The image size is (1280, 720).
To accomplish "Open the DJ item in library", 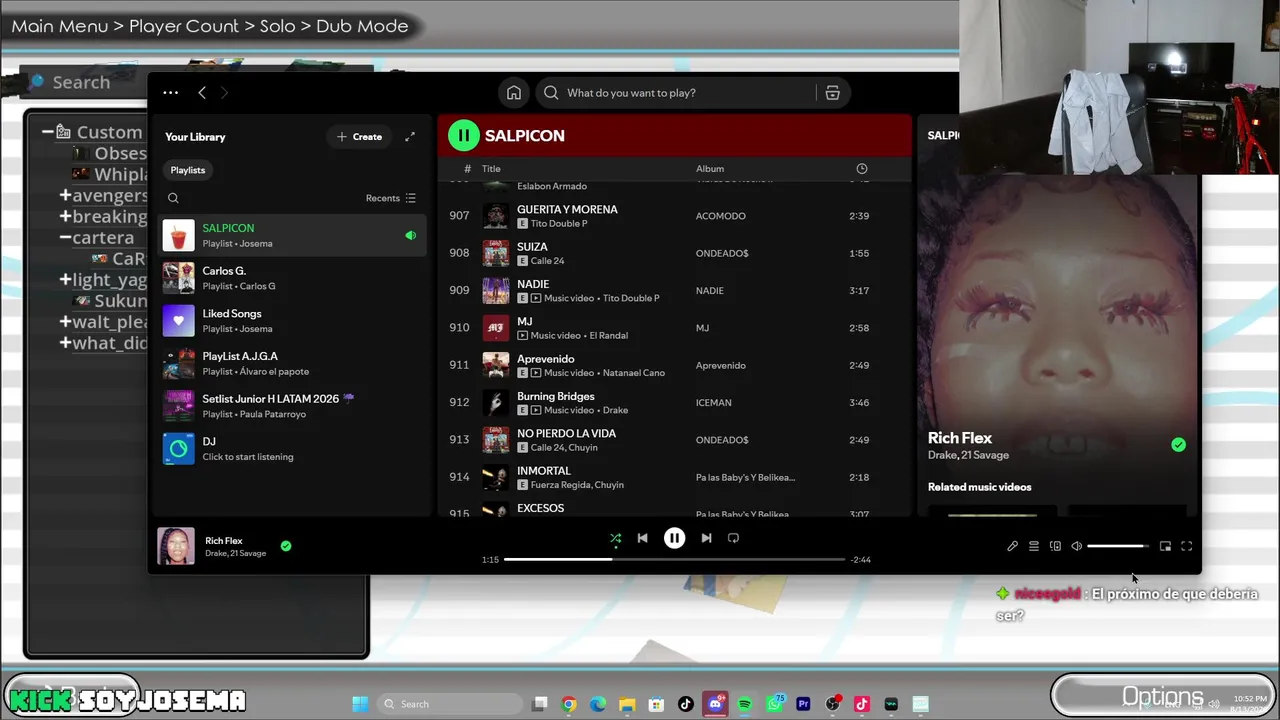I will click(x=292, y=449).
